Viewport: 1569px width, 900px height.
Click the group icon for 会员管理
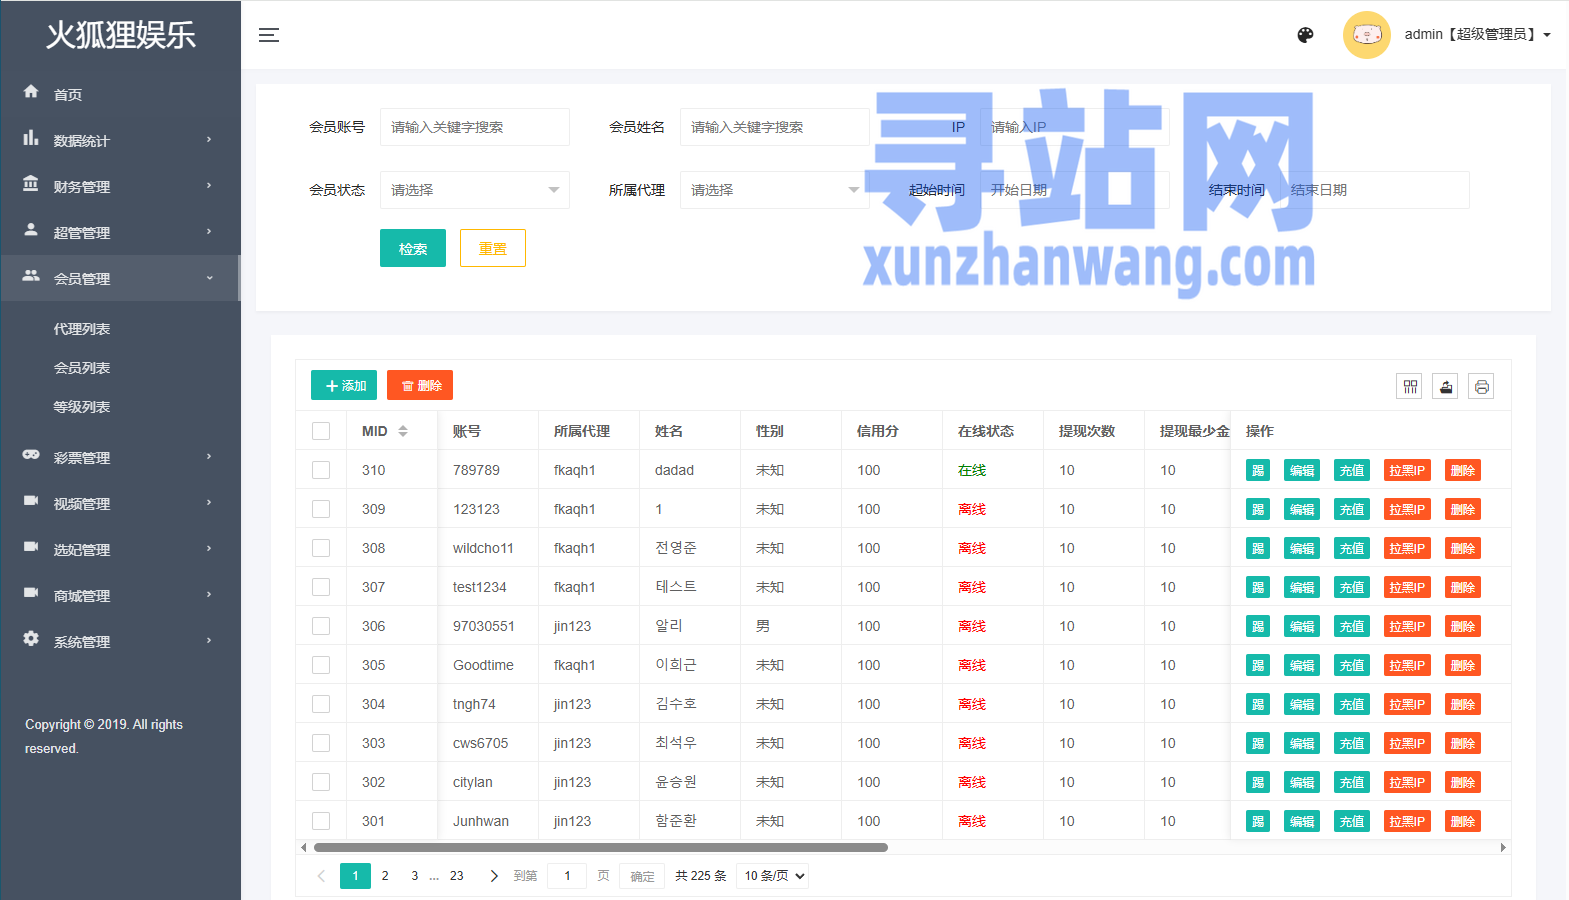[x=31, y=276]
